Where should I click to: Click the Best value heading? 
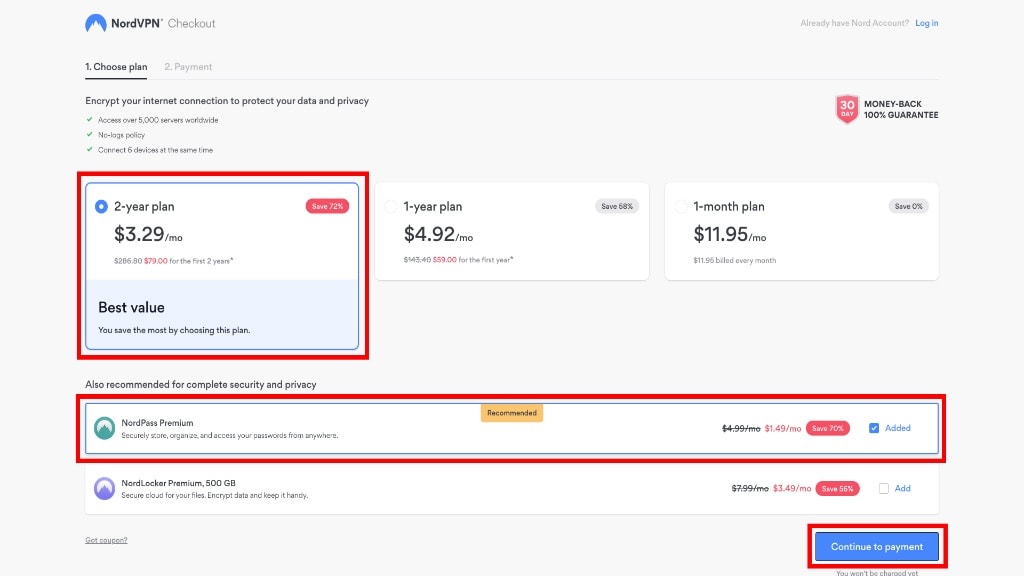point(131,308)
